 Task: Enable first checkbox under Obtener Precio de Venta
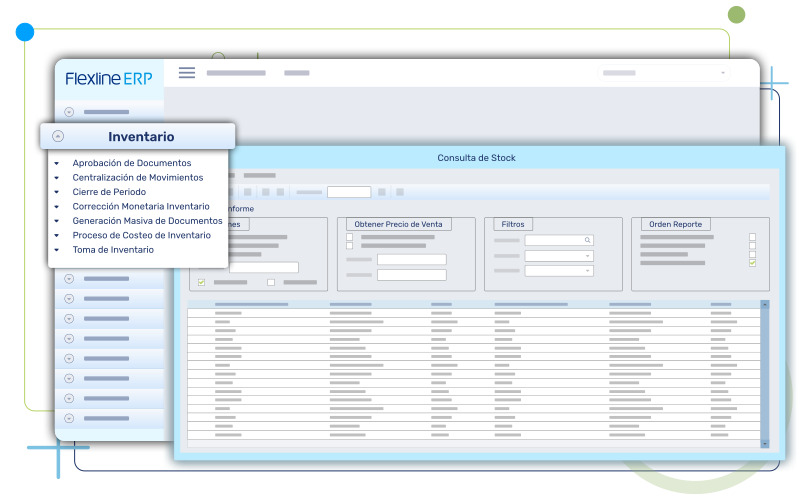[349, 237]
